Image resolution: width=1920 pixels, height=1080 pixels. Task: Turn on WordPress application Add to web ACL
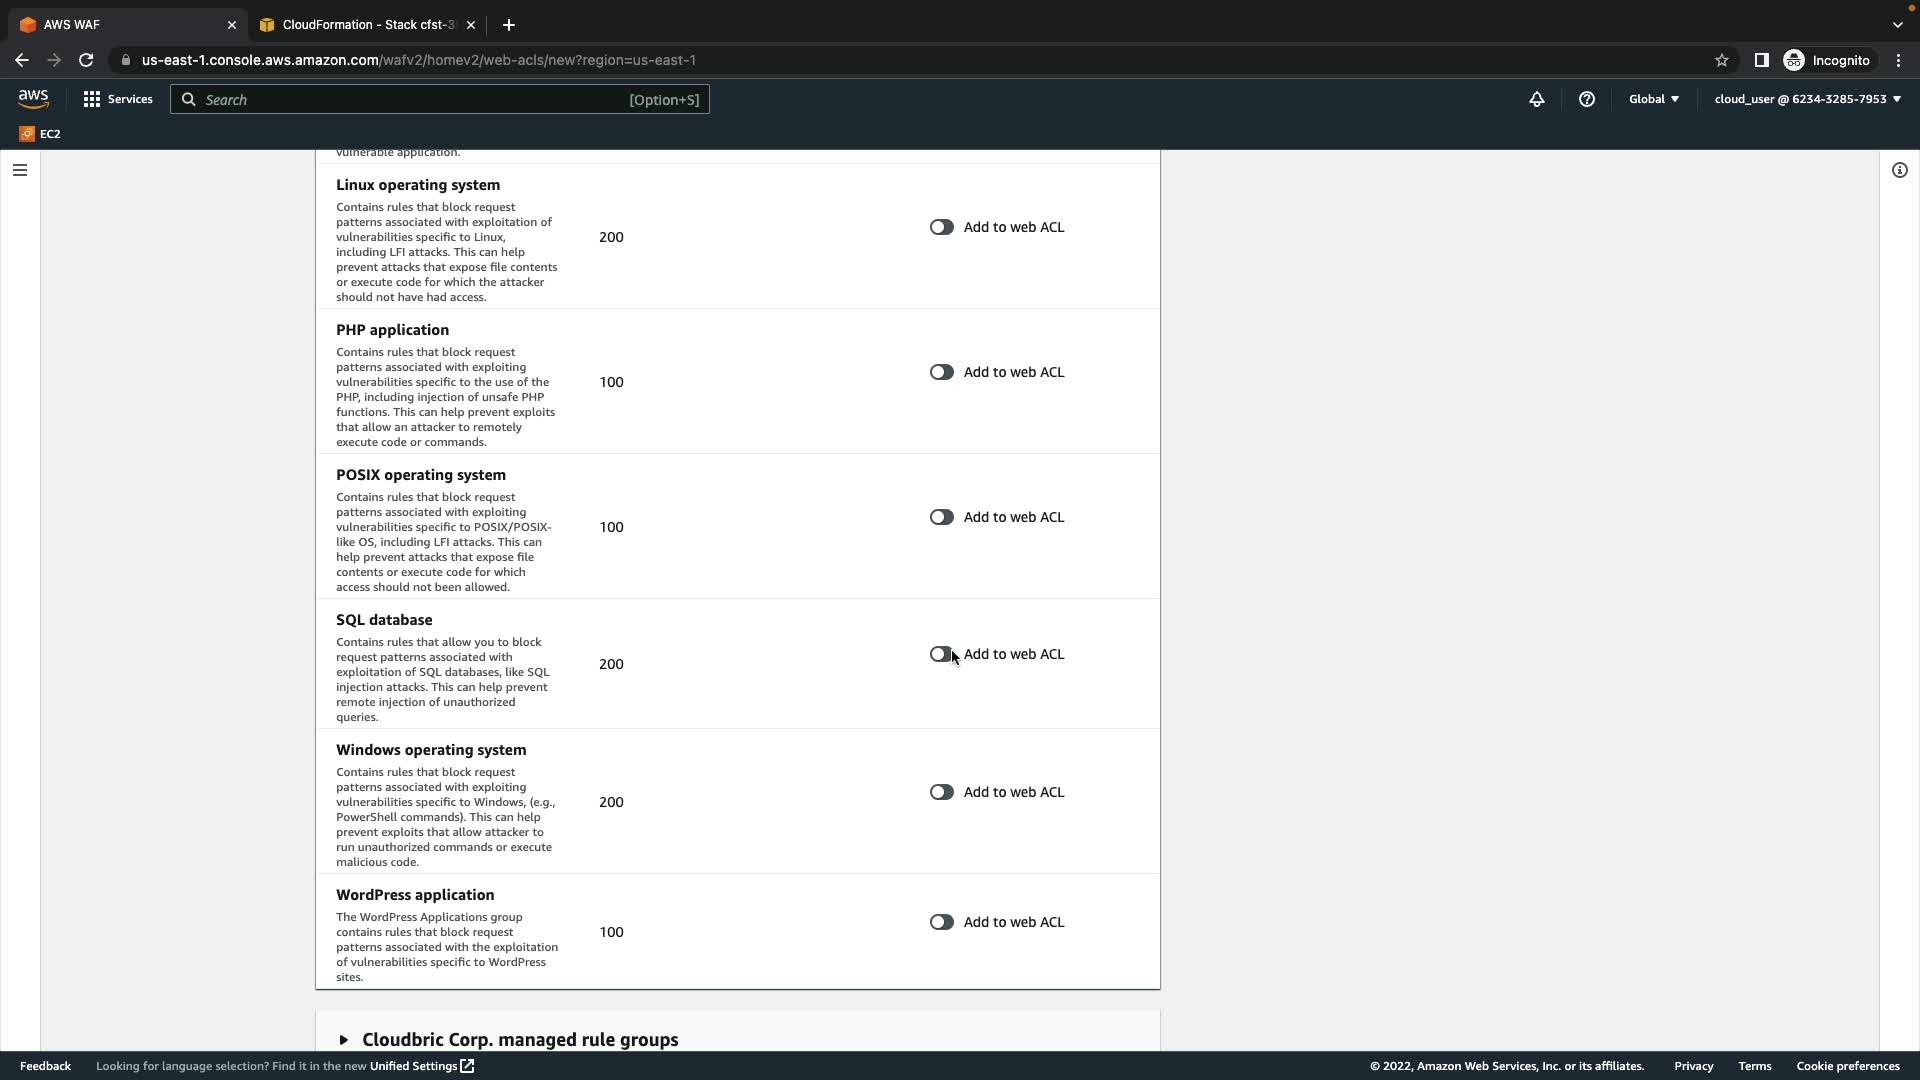point(941,922)
